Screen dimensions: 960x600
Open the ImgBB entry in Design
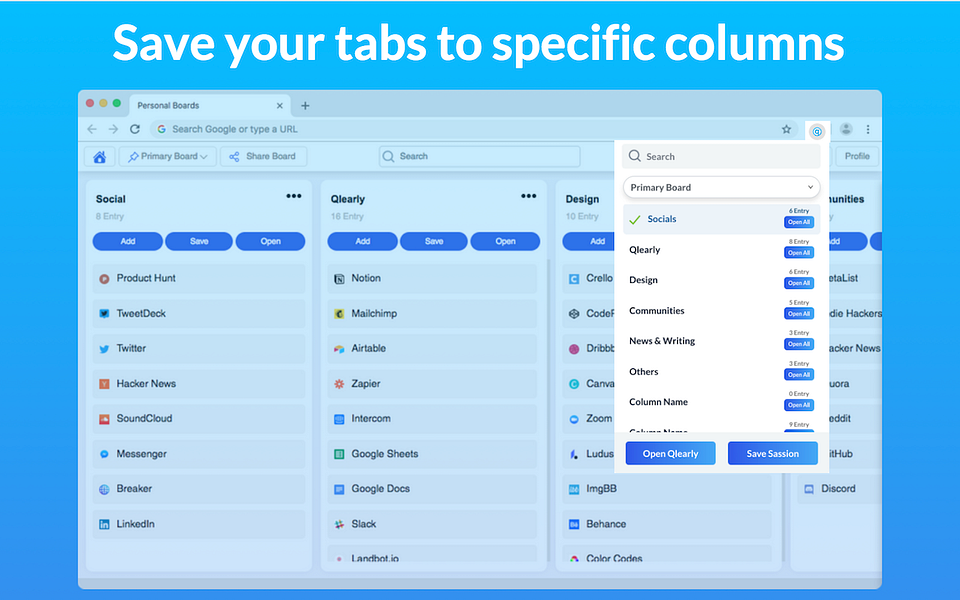click(667, 489)
